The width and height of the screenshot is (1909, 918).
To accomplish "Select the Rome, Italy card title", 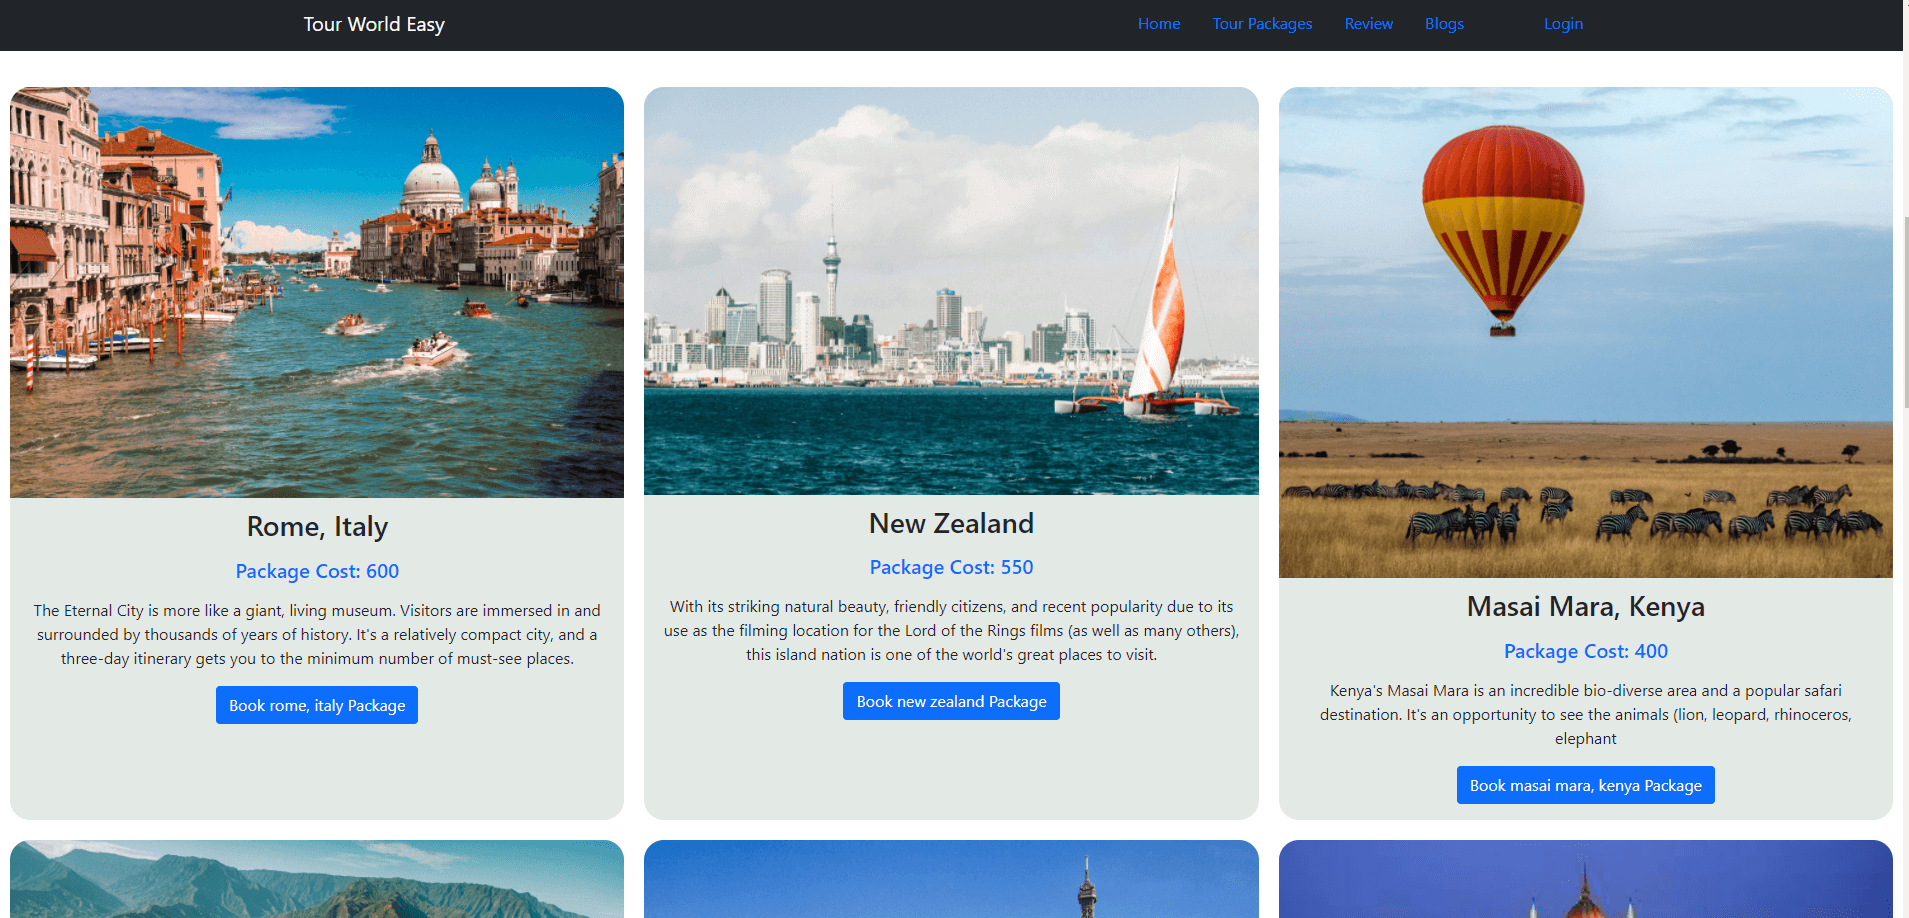I will point(317,527).
